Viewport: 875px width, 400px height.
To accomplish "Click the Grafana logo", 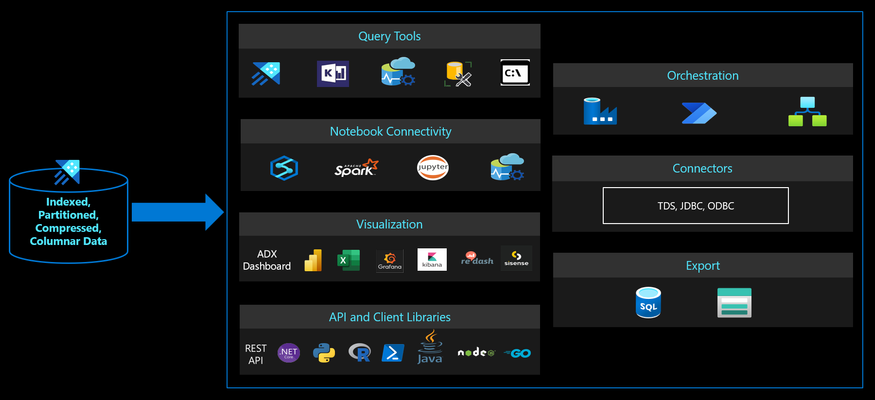I will [390, 260].
